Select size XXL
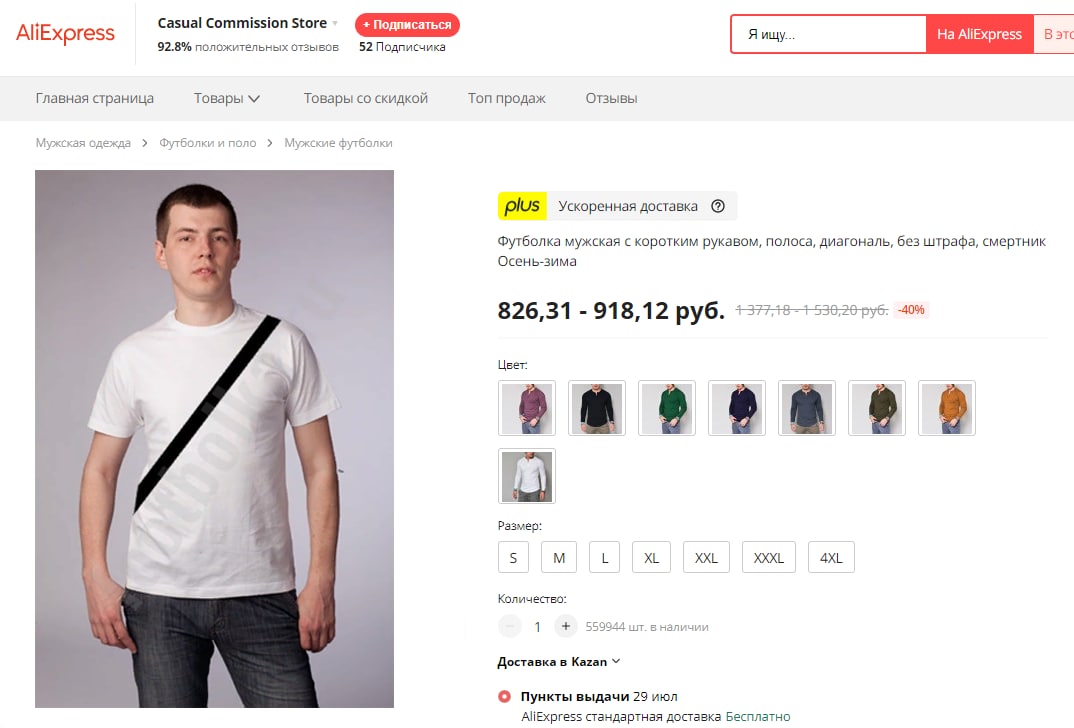Image resolution: width=1074 pixels, height=728 pixels. 706,557
